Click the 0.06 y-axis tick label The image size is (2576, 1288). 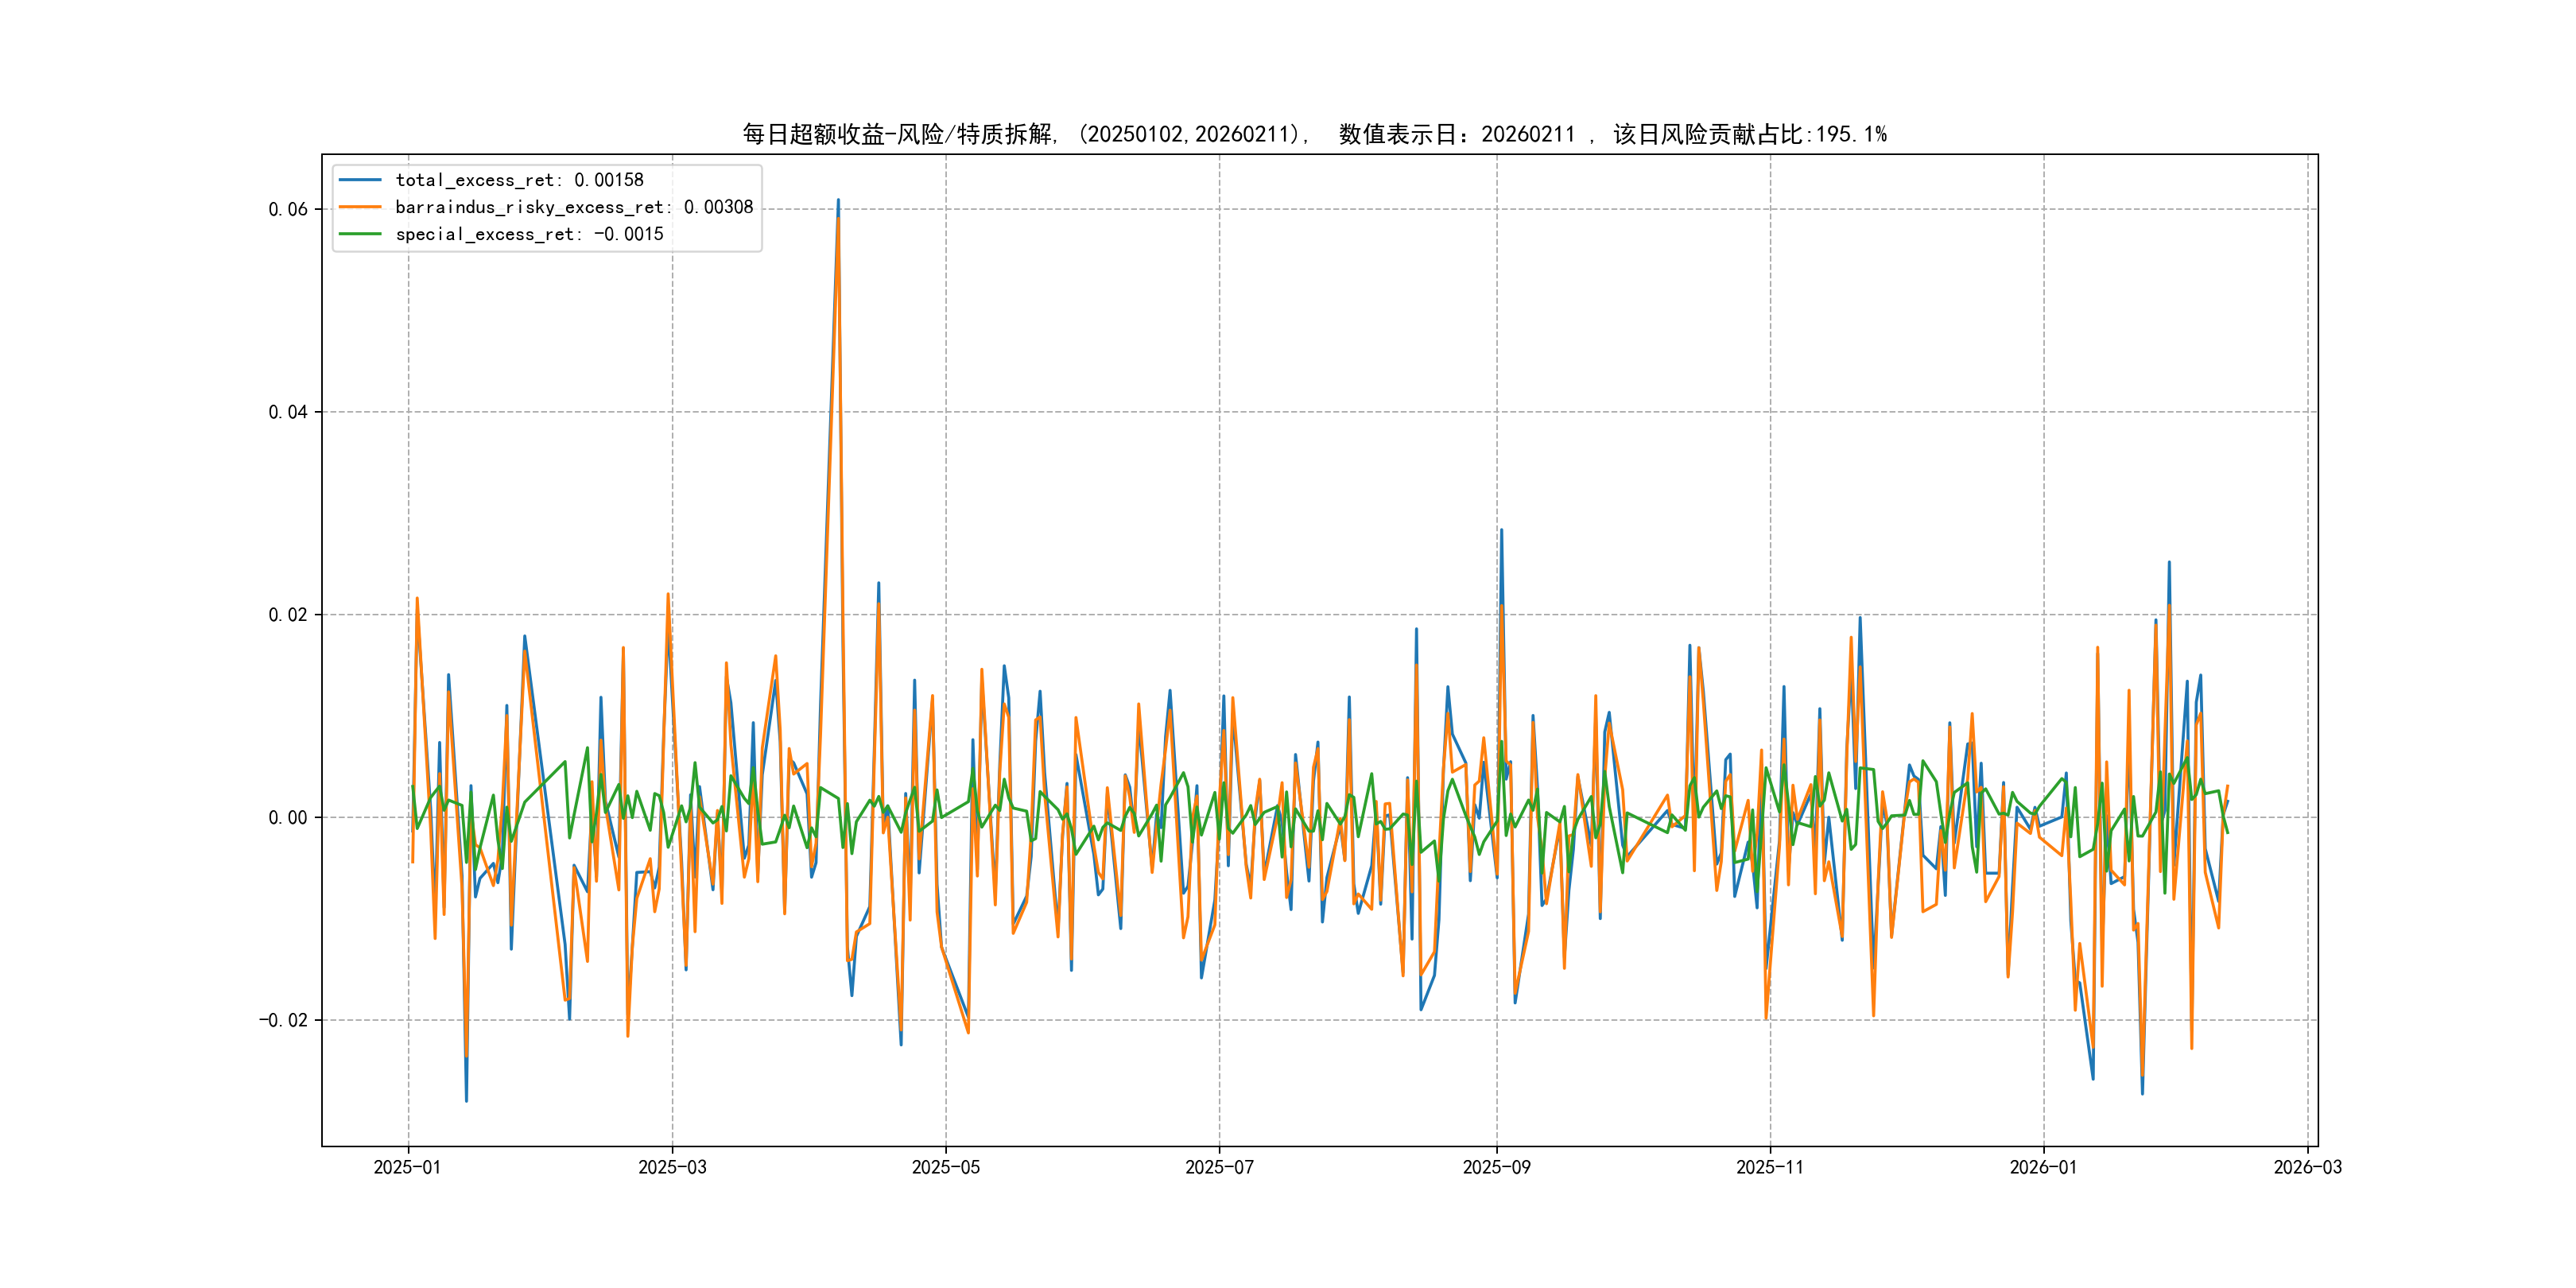pyautogui.click(x=288, y=209)
